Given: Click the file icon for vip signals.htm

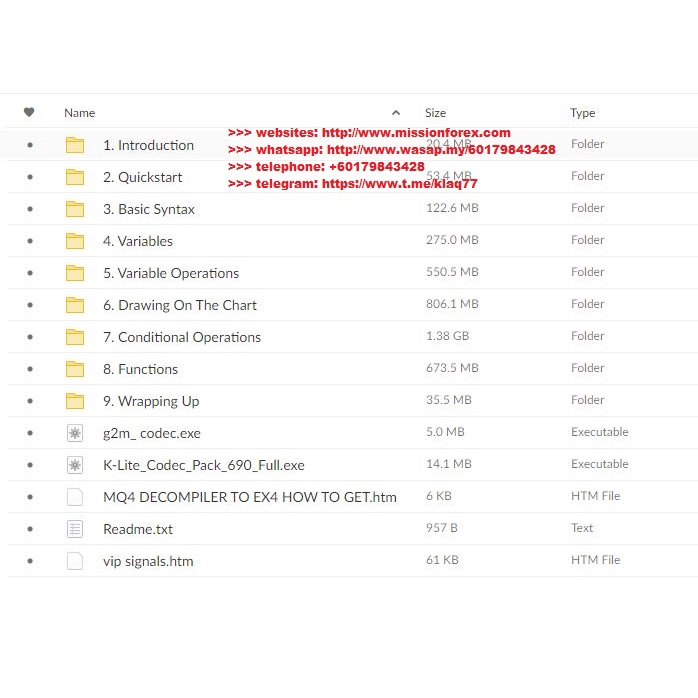Looking at the screenshot, I should coord(75,561).
